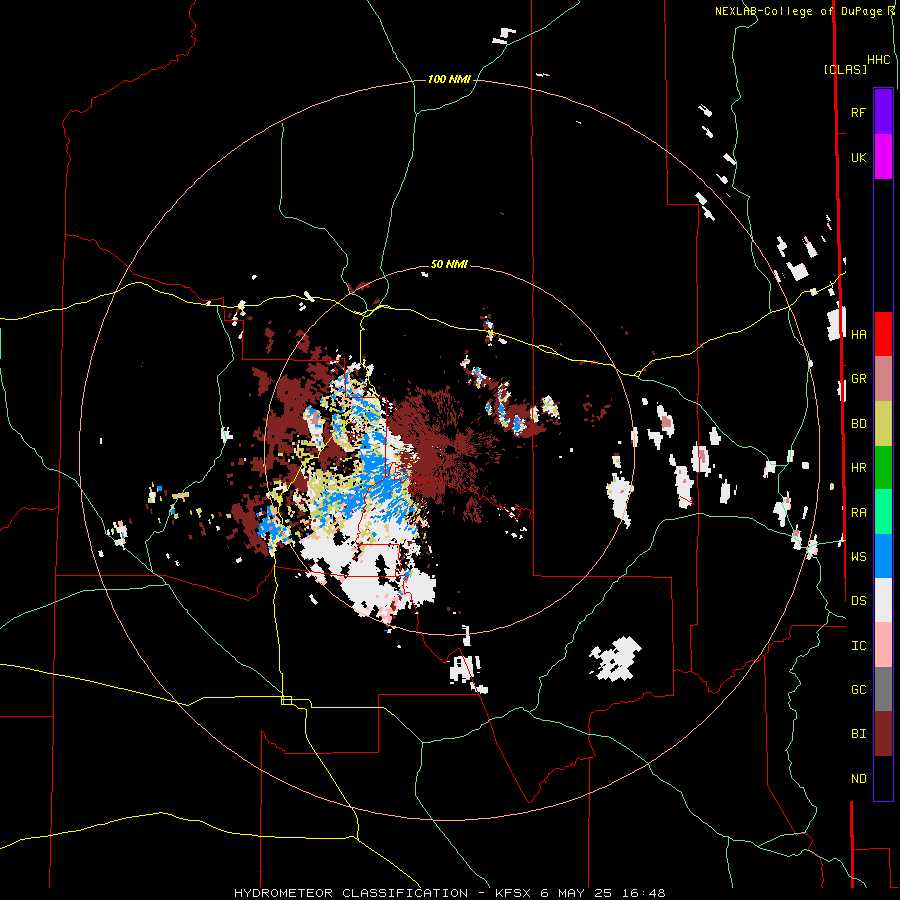The width and height of the screenshot is (900, 900).
Task: Click the BD legend label
Action: [x=858, y=424]
